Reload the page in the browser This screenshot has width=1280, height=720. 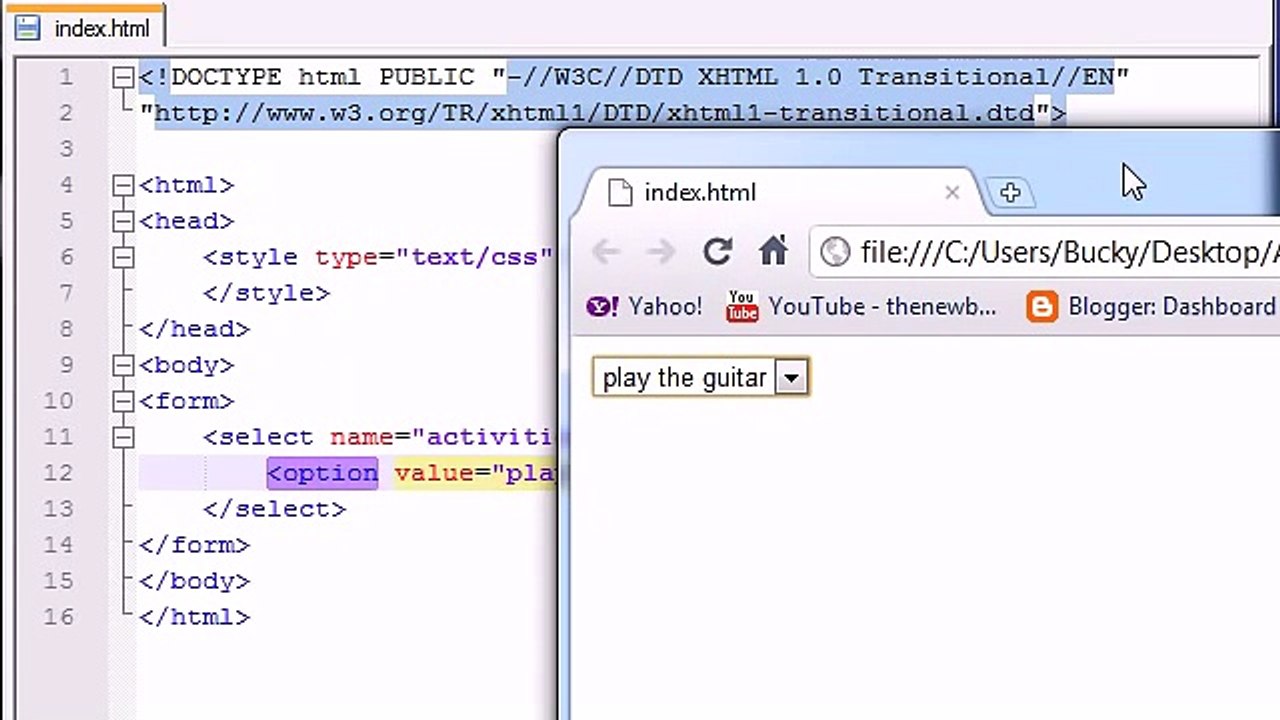[717, 252]
